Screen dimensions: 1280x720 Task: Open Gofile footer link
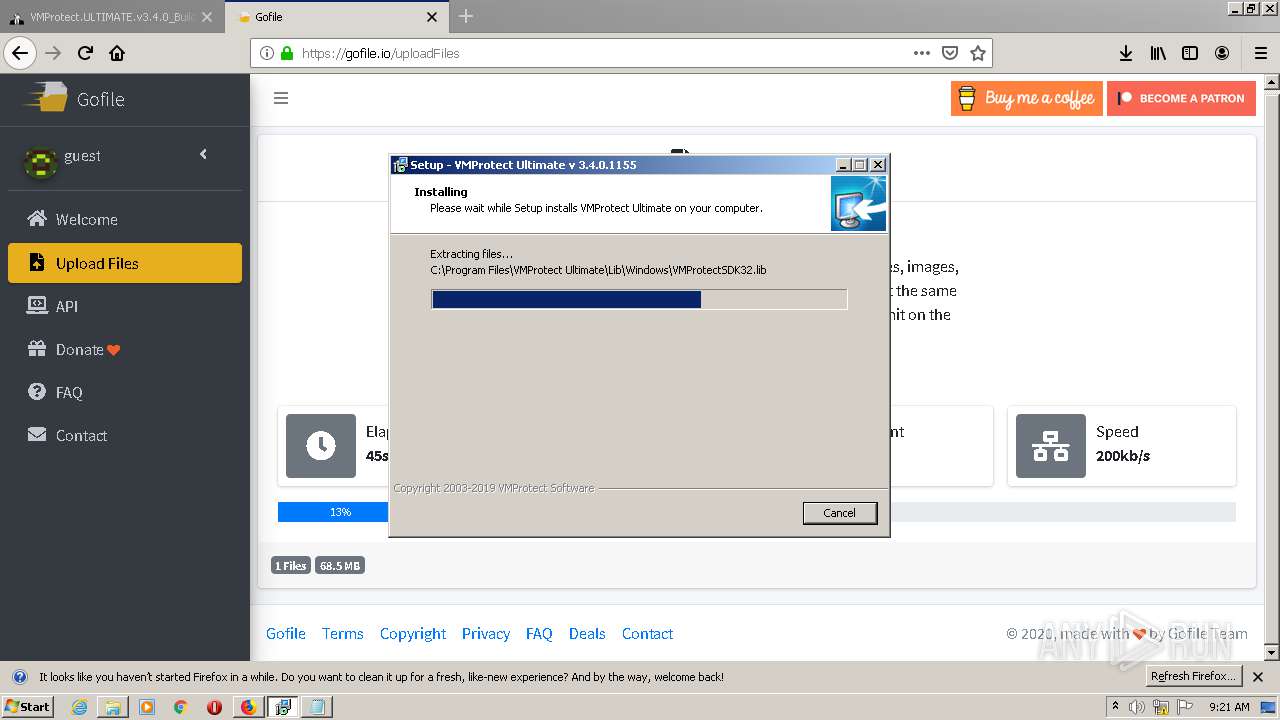286,633
